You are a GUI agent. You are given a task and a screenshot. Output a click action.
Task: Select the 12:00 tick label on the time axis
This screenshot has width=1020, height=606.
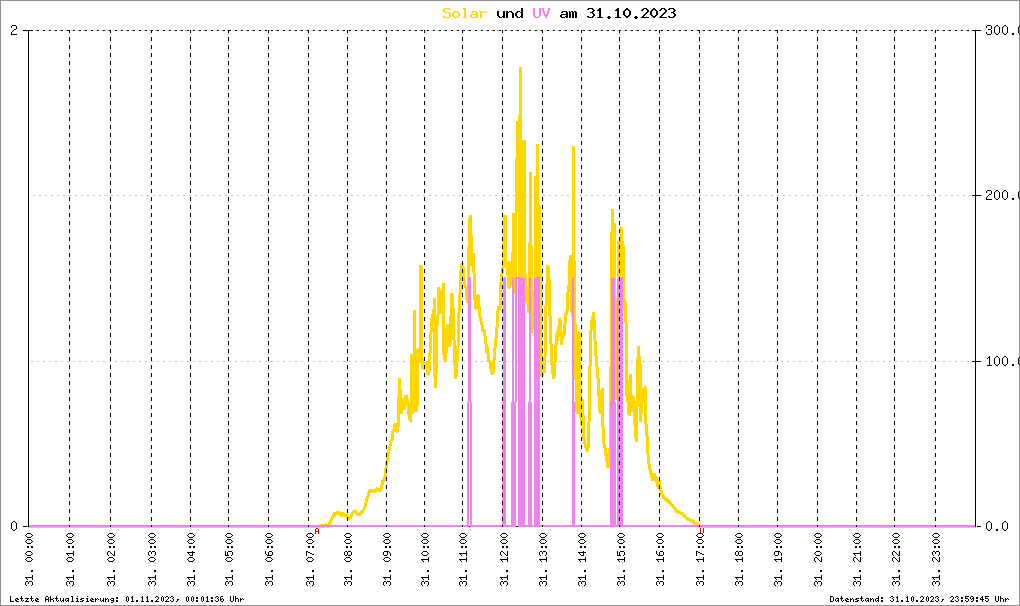pos(504,561)
